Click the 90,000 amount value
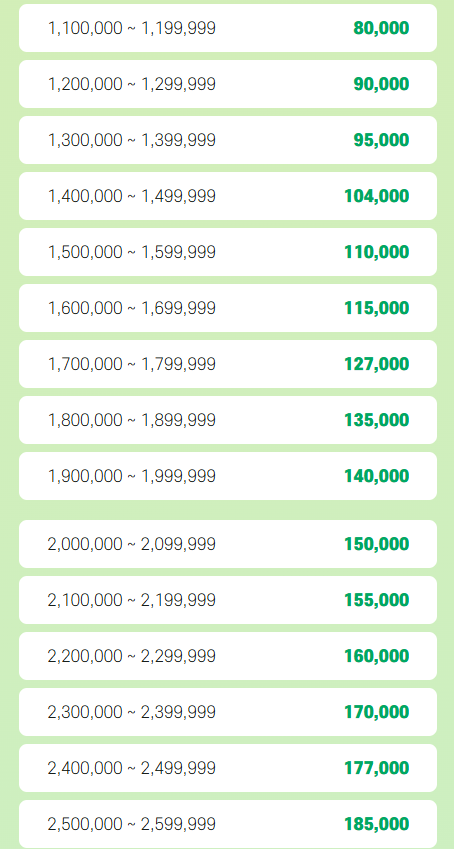Viewport: 454px width, 849px height. pyautogui.click(x=381, y=84)
